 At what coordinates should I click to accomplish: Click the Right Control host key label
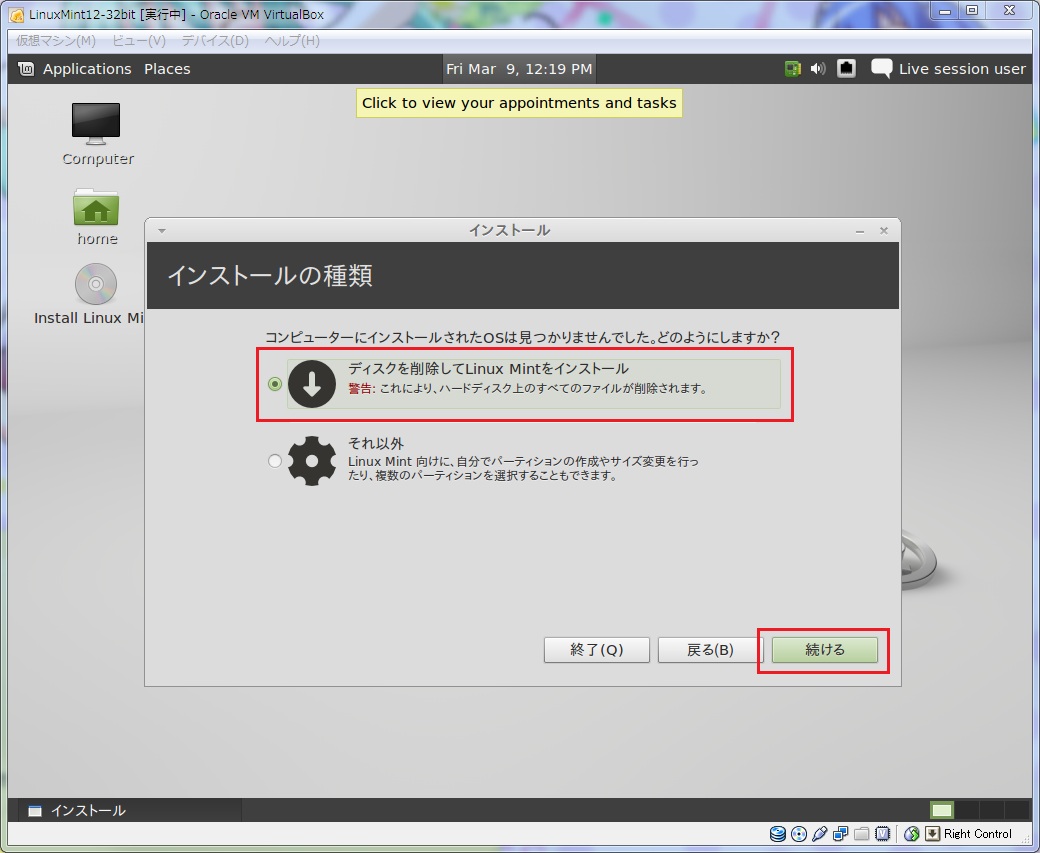pyautogui.click(x=978, y=834)
